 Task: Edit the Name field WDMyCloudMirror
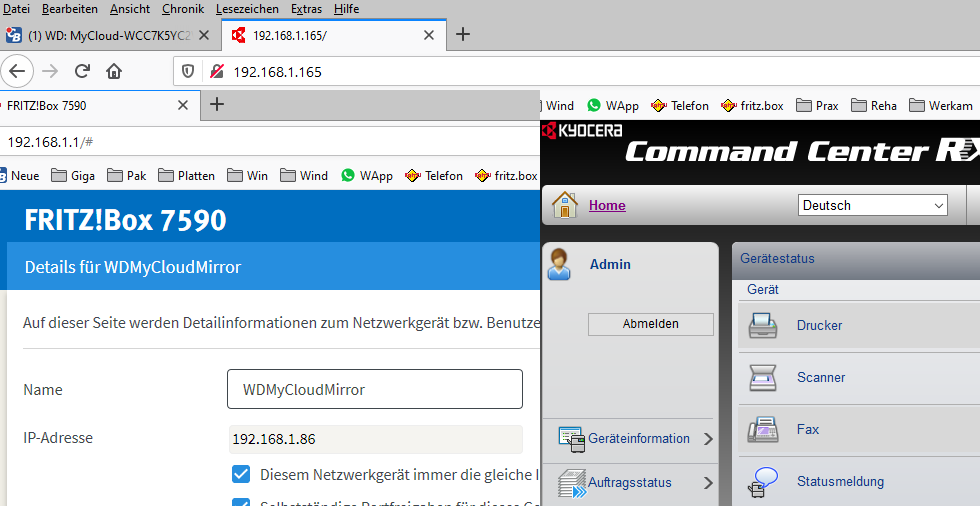pos(375,389)
